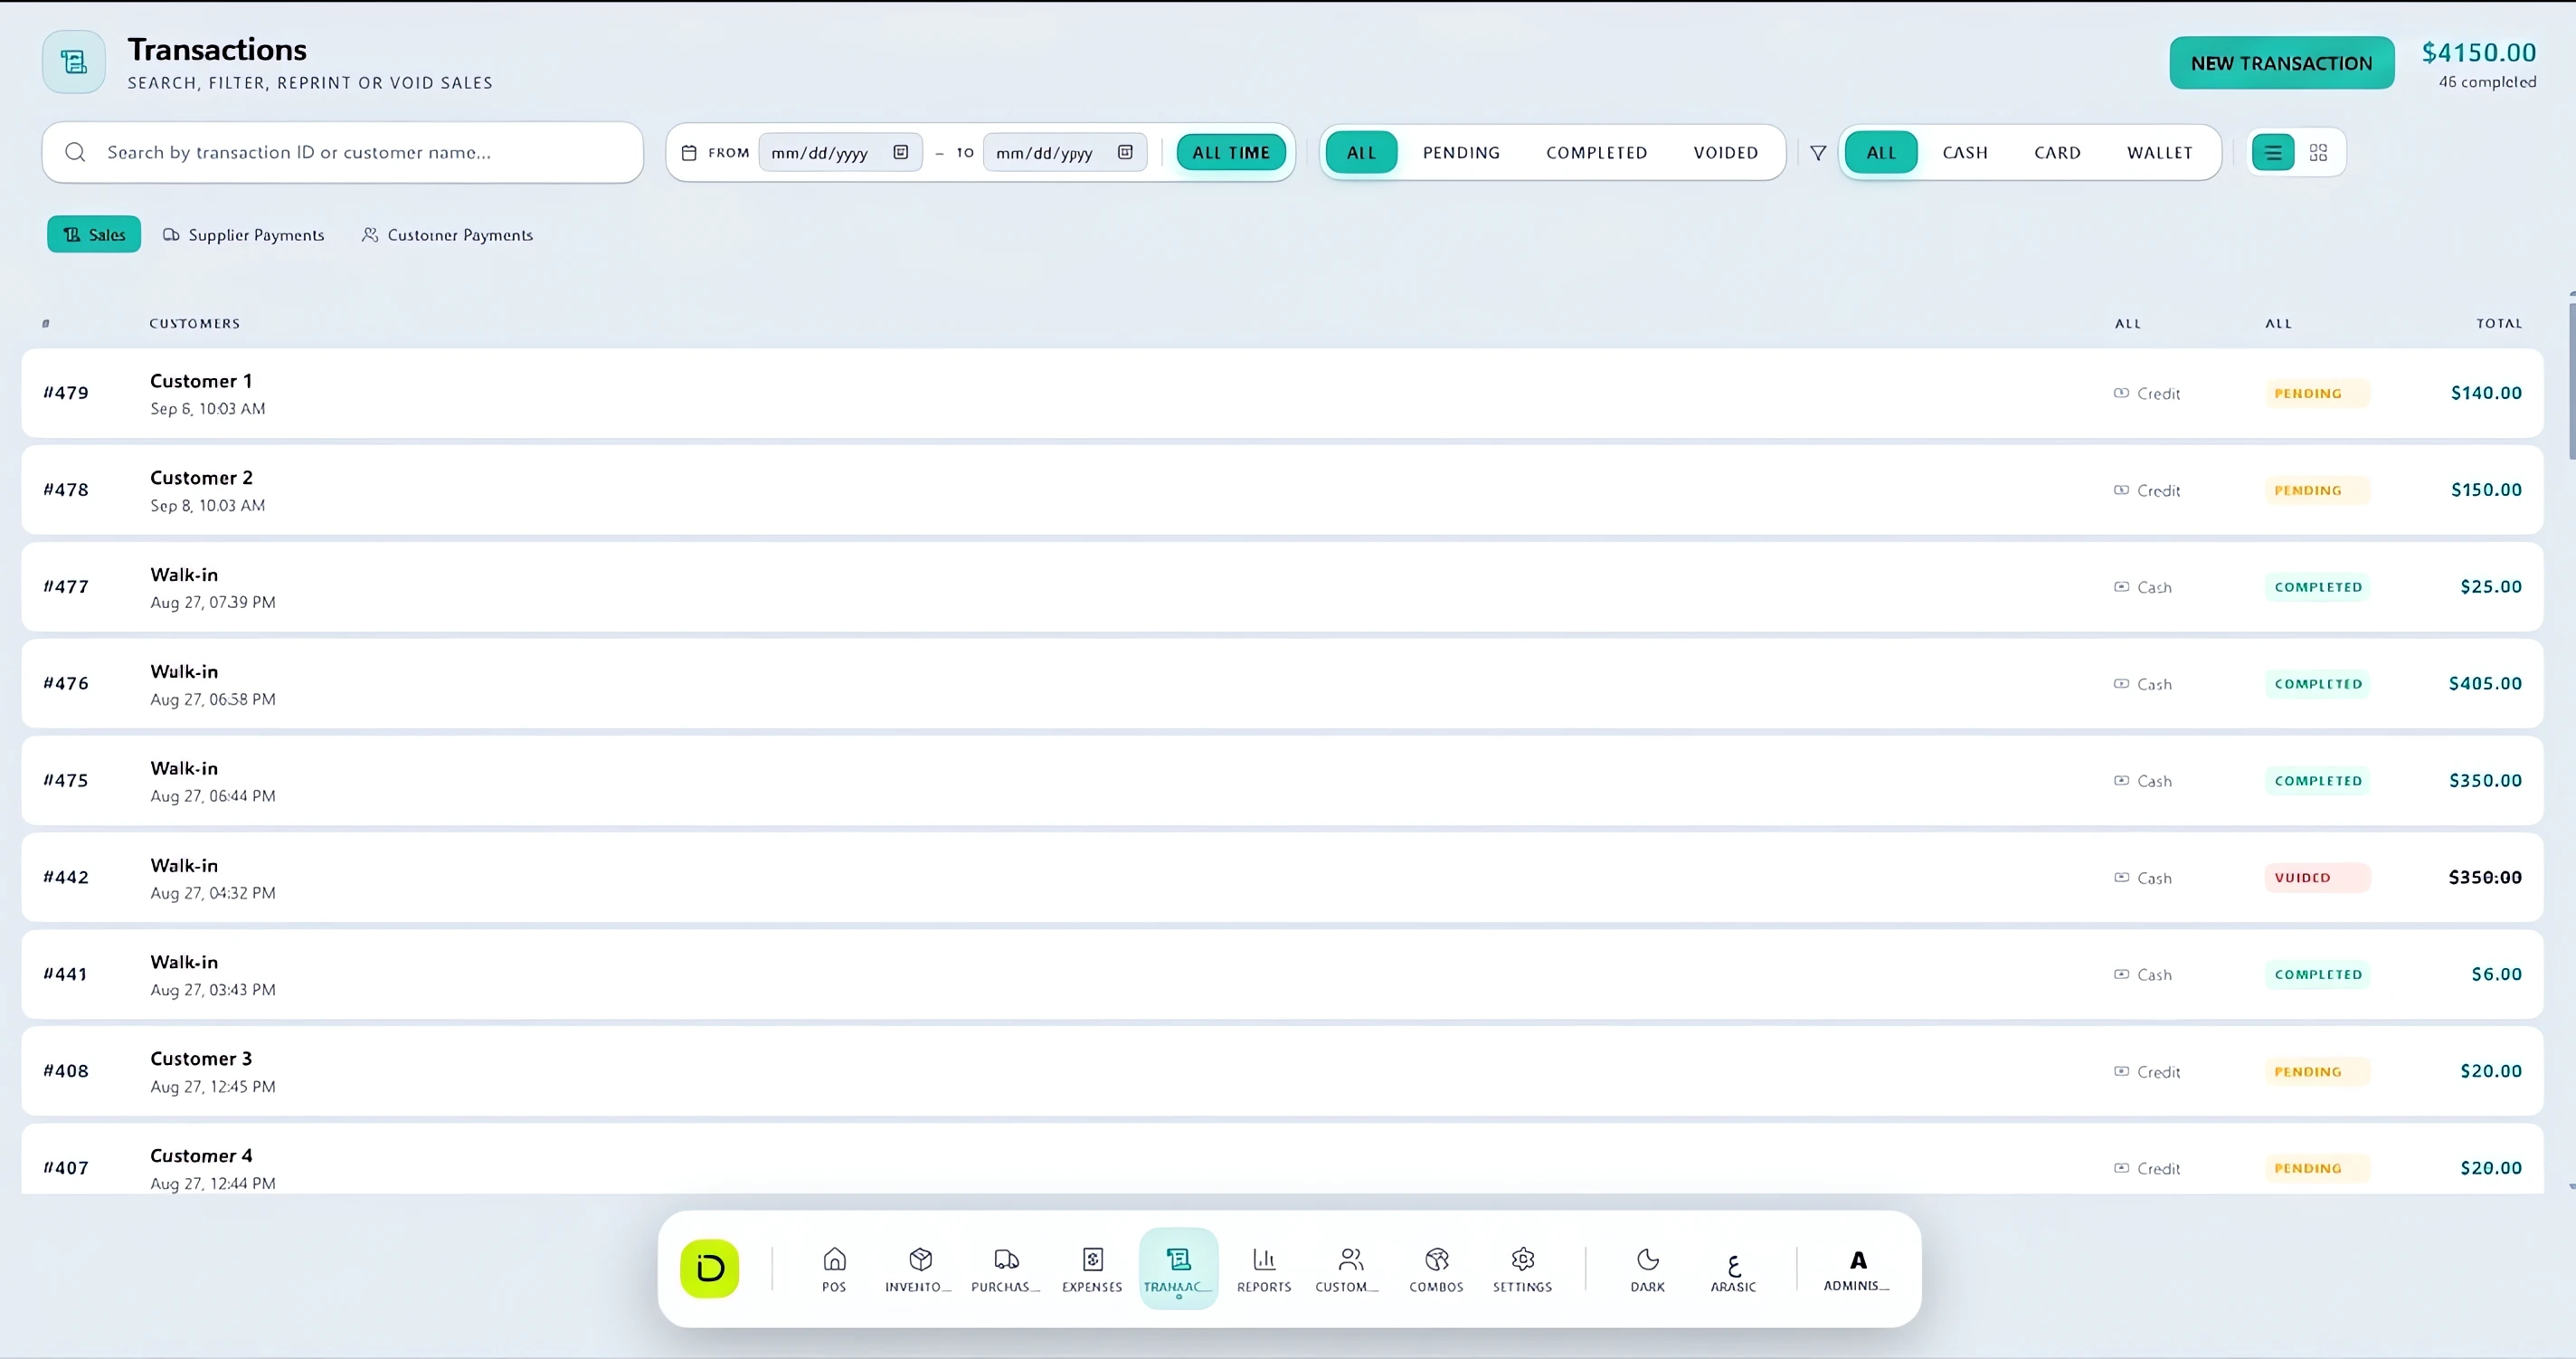This screenshot has height=1359, width=2576.
Task: Open Inventory in the dock
Action: (x=919, y=1268)
